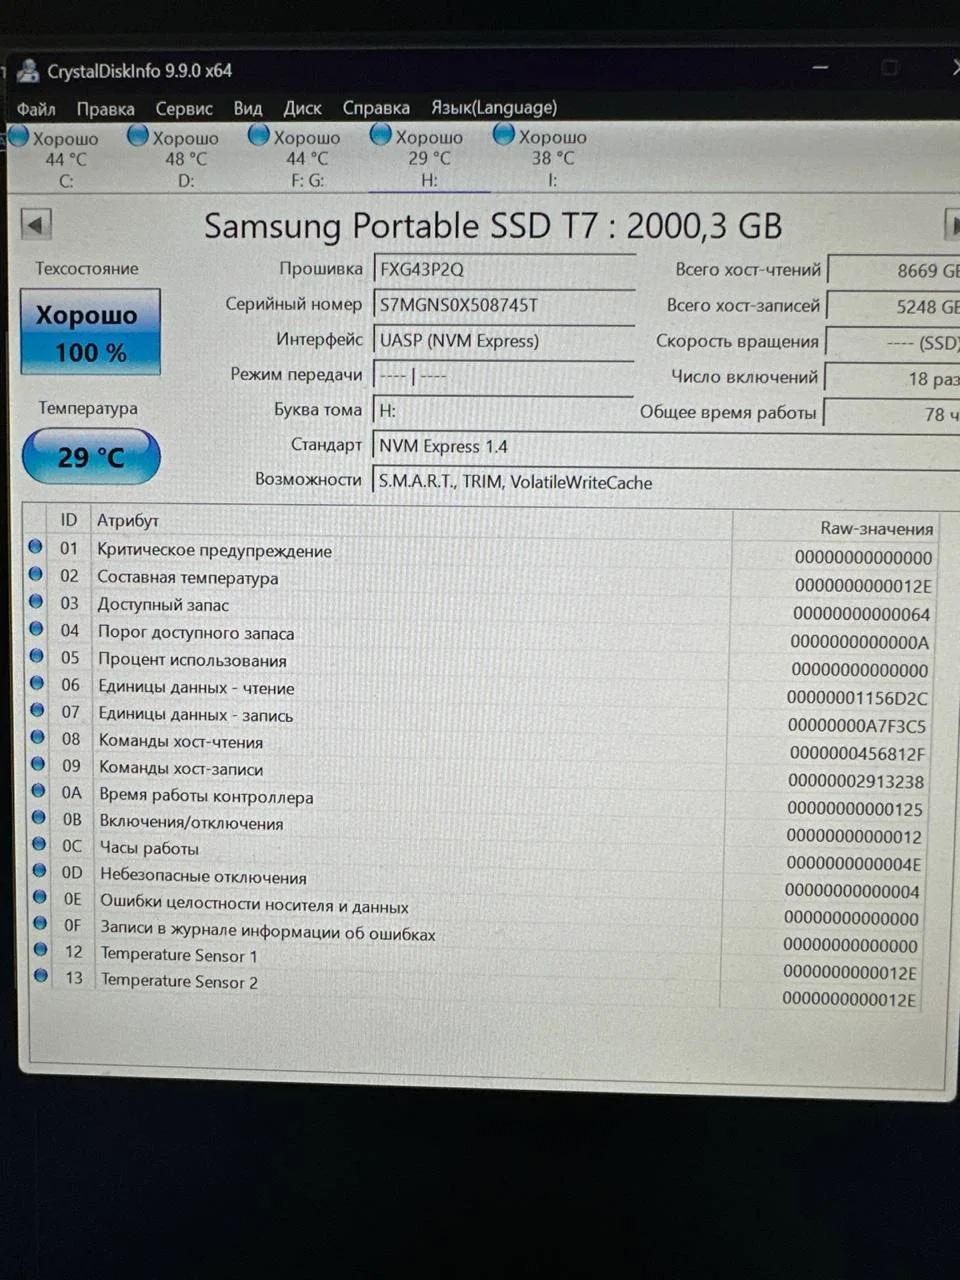The height and width of the screenshot is (1280, 960).
Task: Click the serial number field S7MGNS0X508745T
Action: tap(505, 305)
